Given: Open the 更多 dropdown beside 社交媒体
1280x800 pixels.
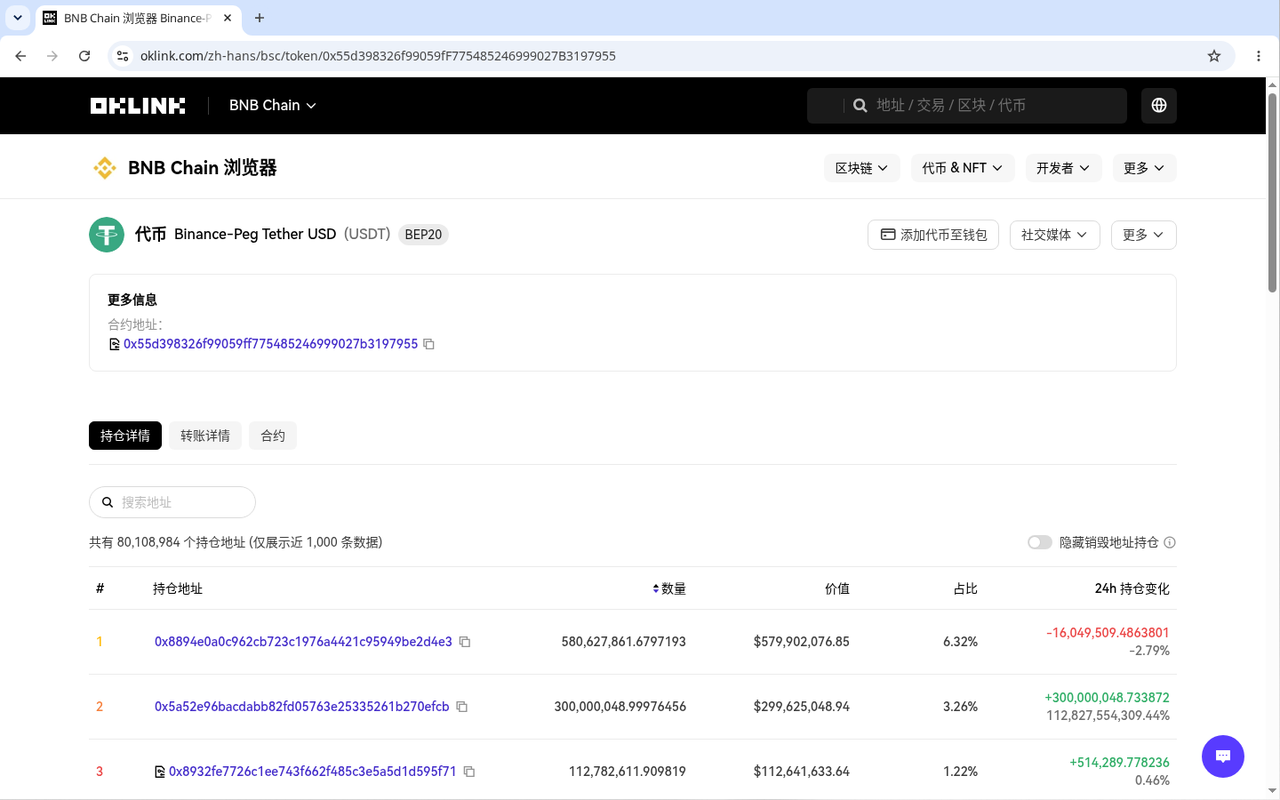Looking at the screenshot, I should (1144, 235).
